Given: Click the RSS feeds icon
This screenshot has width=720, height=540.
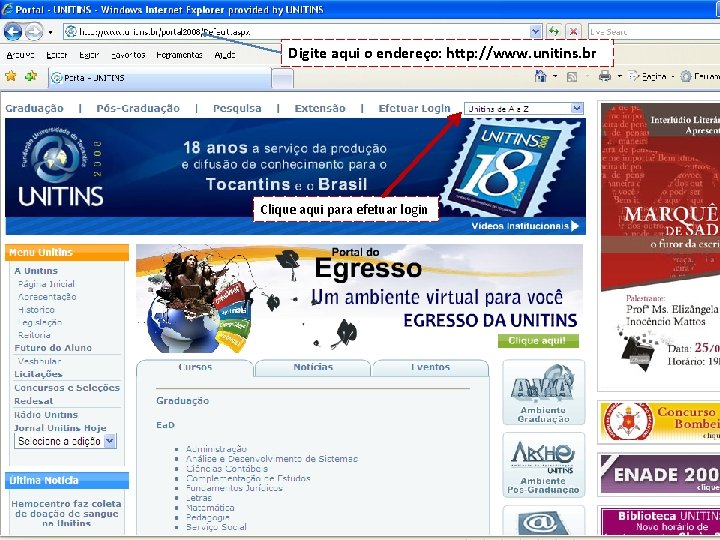Looking at the screenshot, I should (572, 77).
